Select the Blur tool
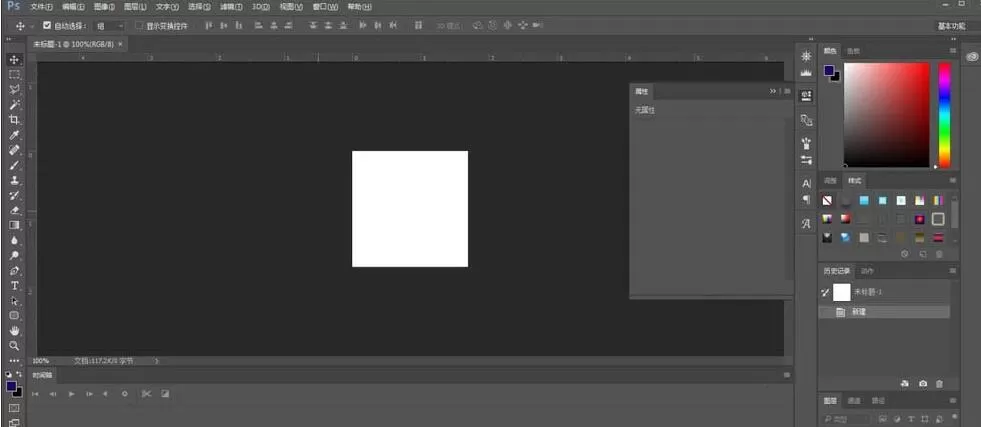 point(14,240)
